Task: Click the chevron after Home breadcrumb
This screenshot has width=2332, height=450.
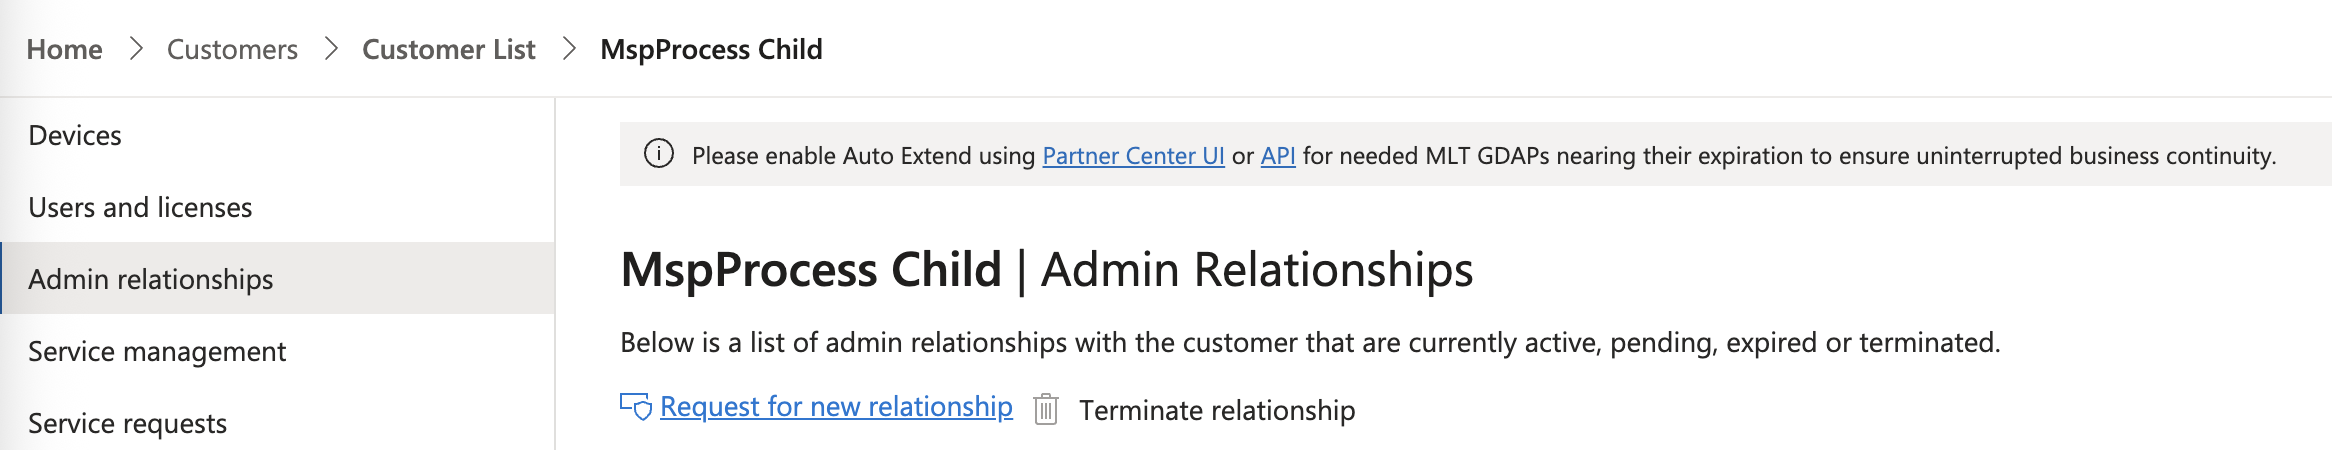Action: coord(136,49)
